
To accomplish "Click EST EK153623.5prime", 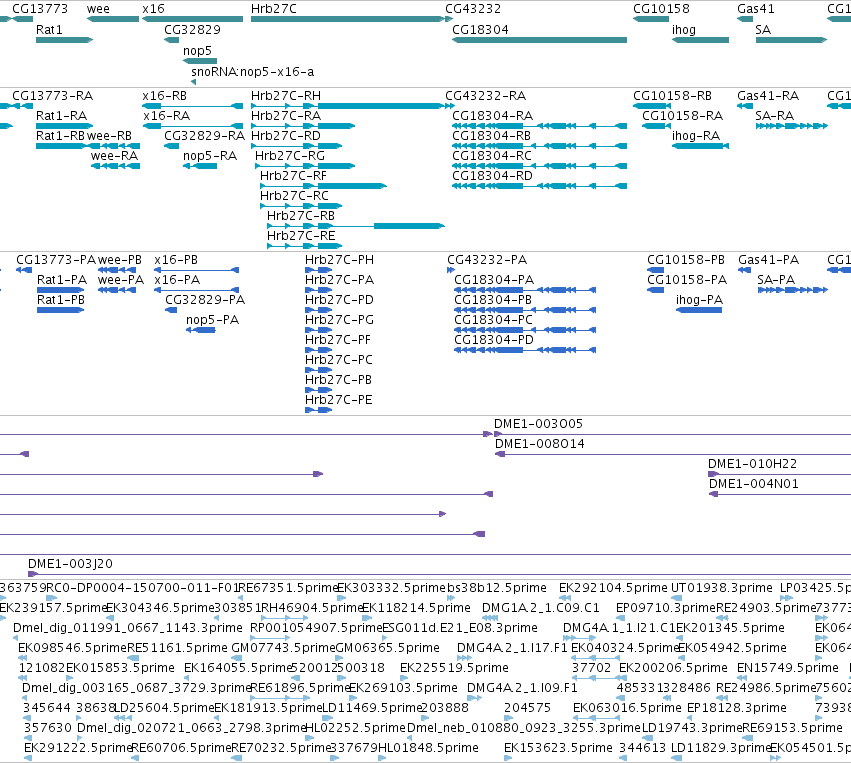I will (x=558, y=748).
